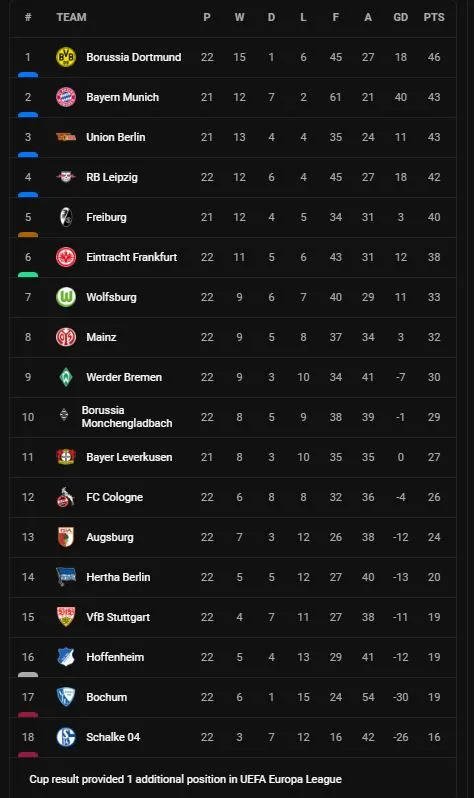The height and width of the screenshot is (798, 474).
Task: Click the RB Leipzig crest
Action: pos(66,177)
